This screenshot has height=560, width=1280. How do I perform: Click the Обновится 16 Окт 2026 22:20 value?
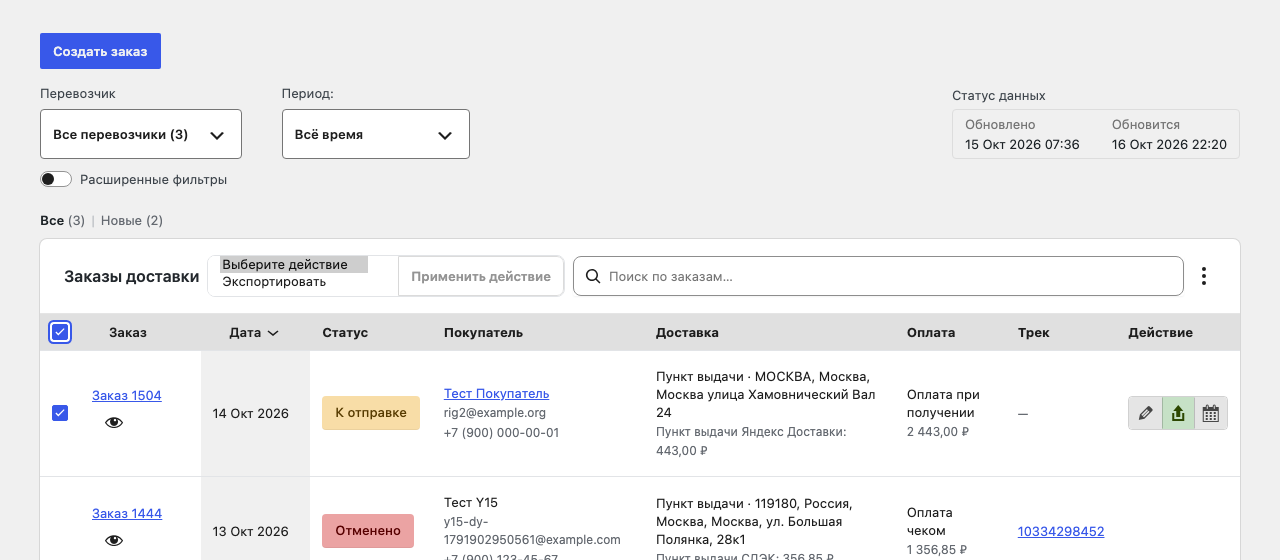[1169, 144]
